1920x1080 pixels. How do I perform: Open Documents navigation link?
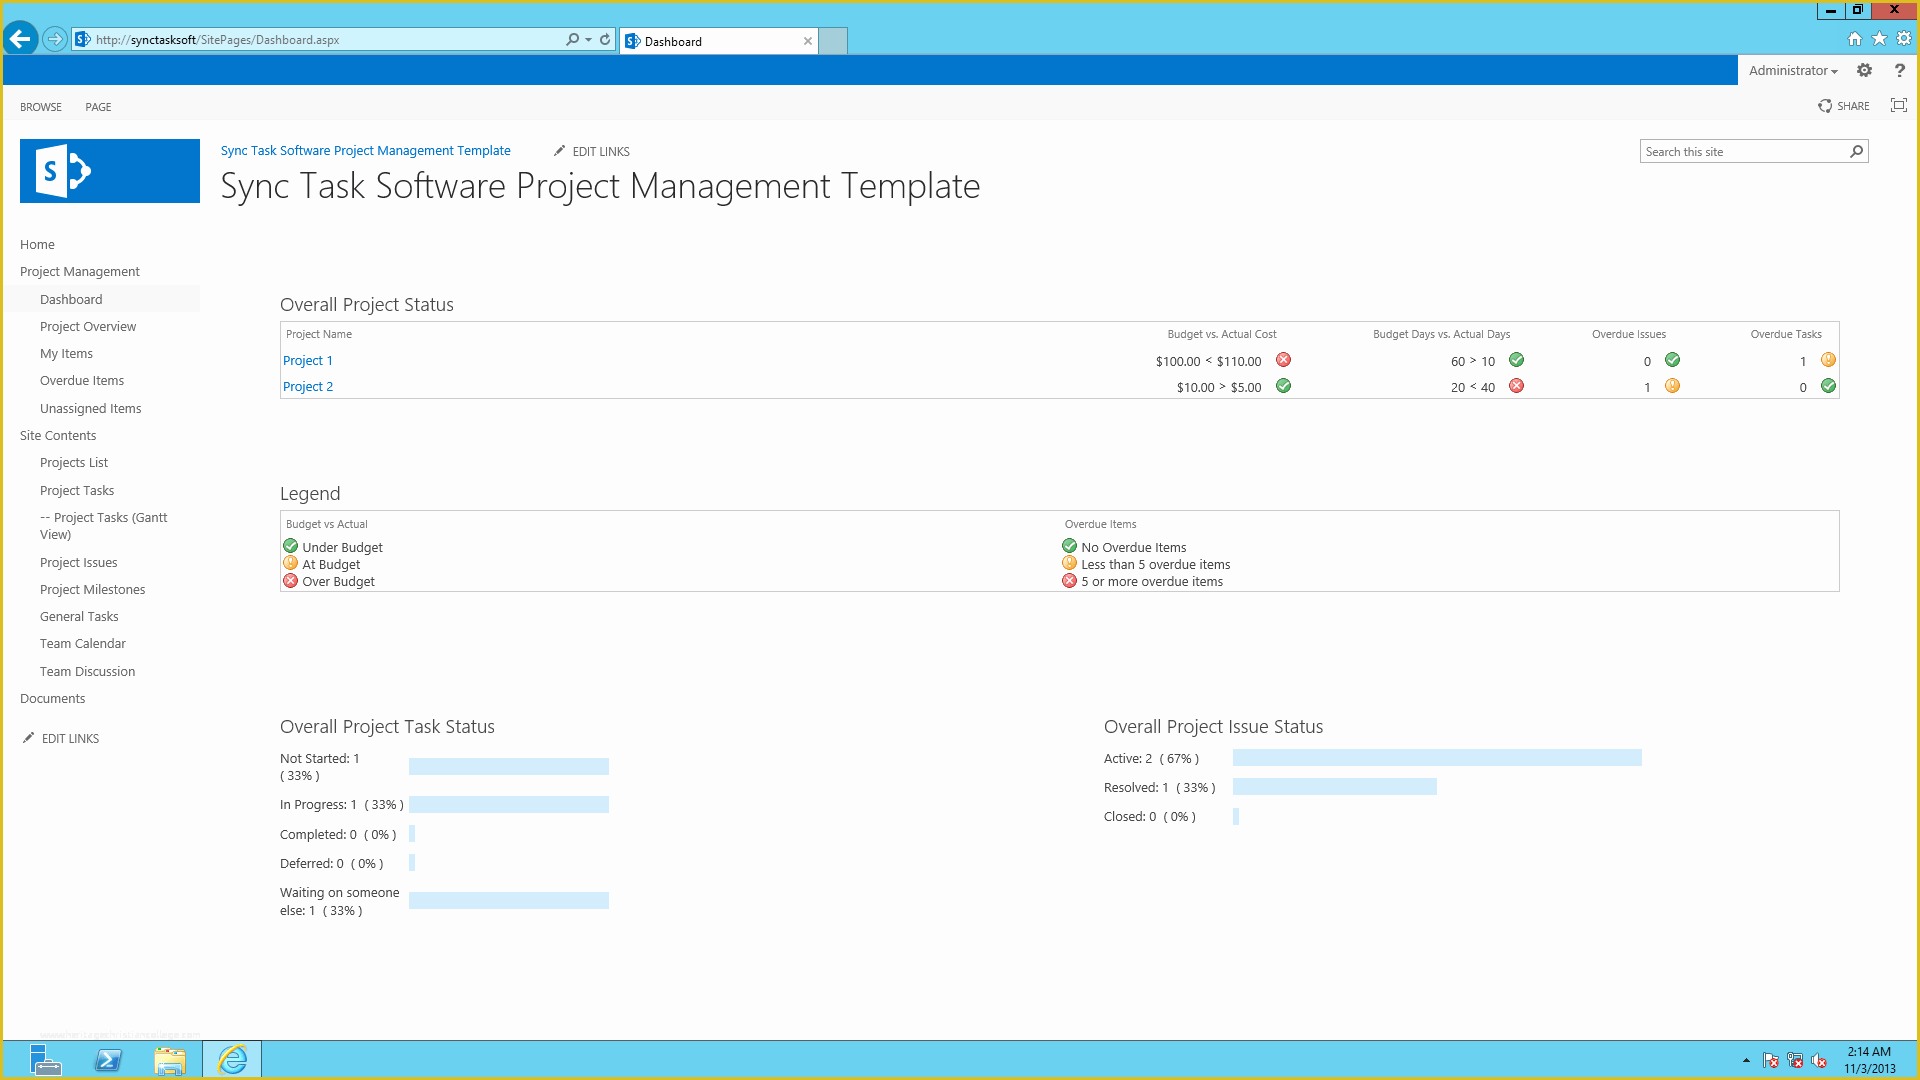tap(52, 699)
